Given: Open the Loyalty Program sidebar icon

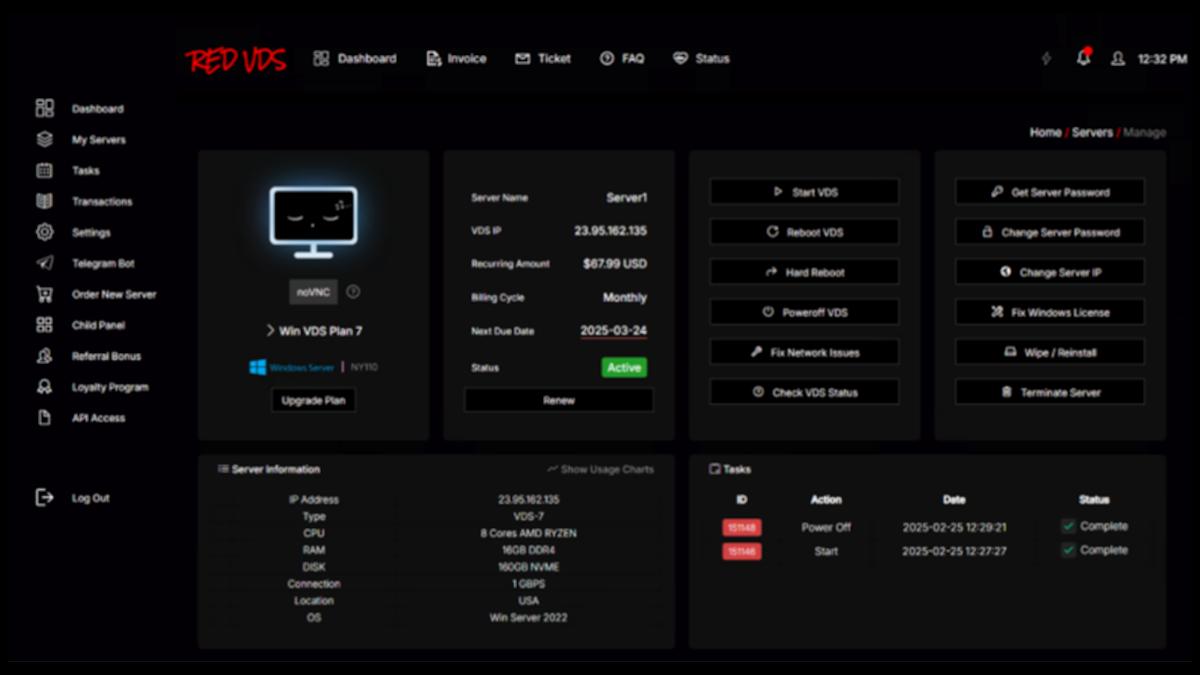Looking at the screenshot, I should [44, 387].
